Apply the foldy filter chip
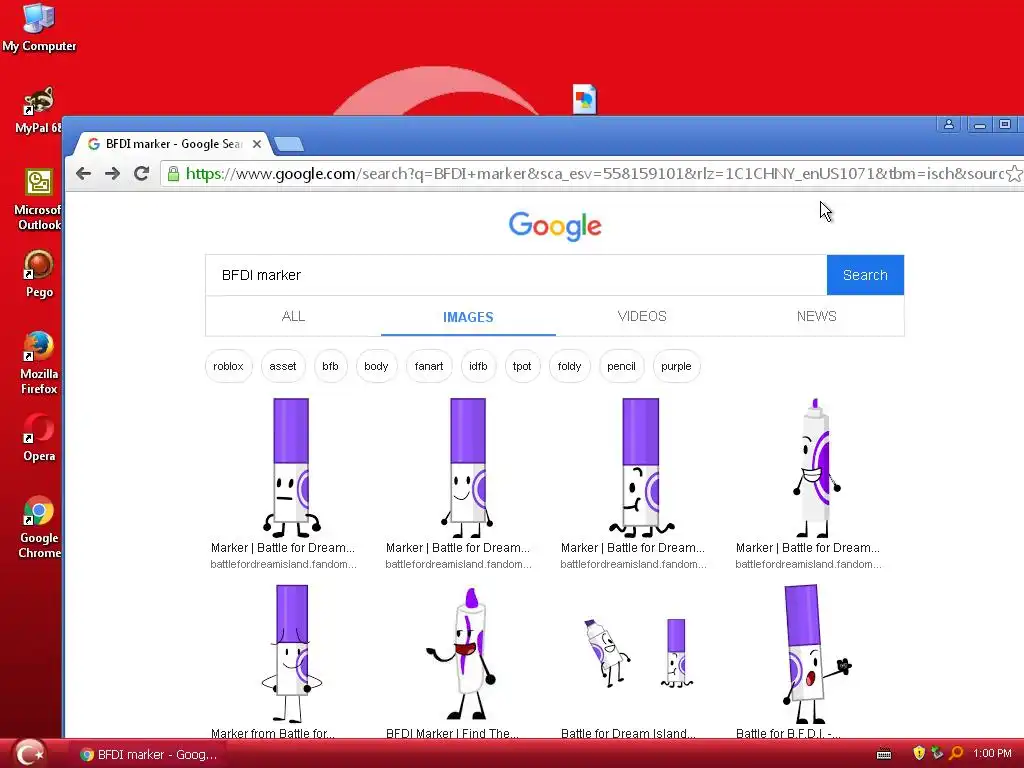 coord(569,366)
